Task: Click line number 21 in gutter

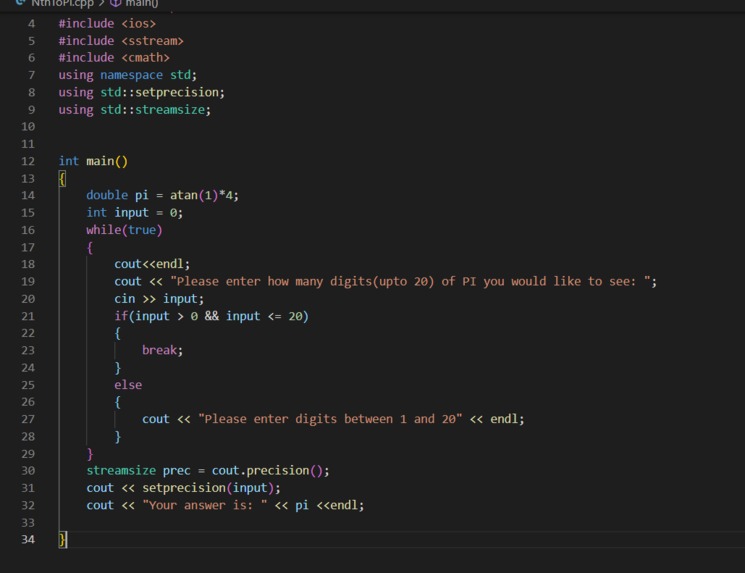Action: (x=28, y=316)
